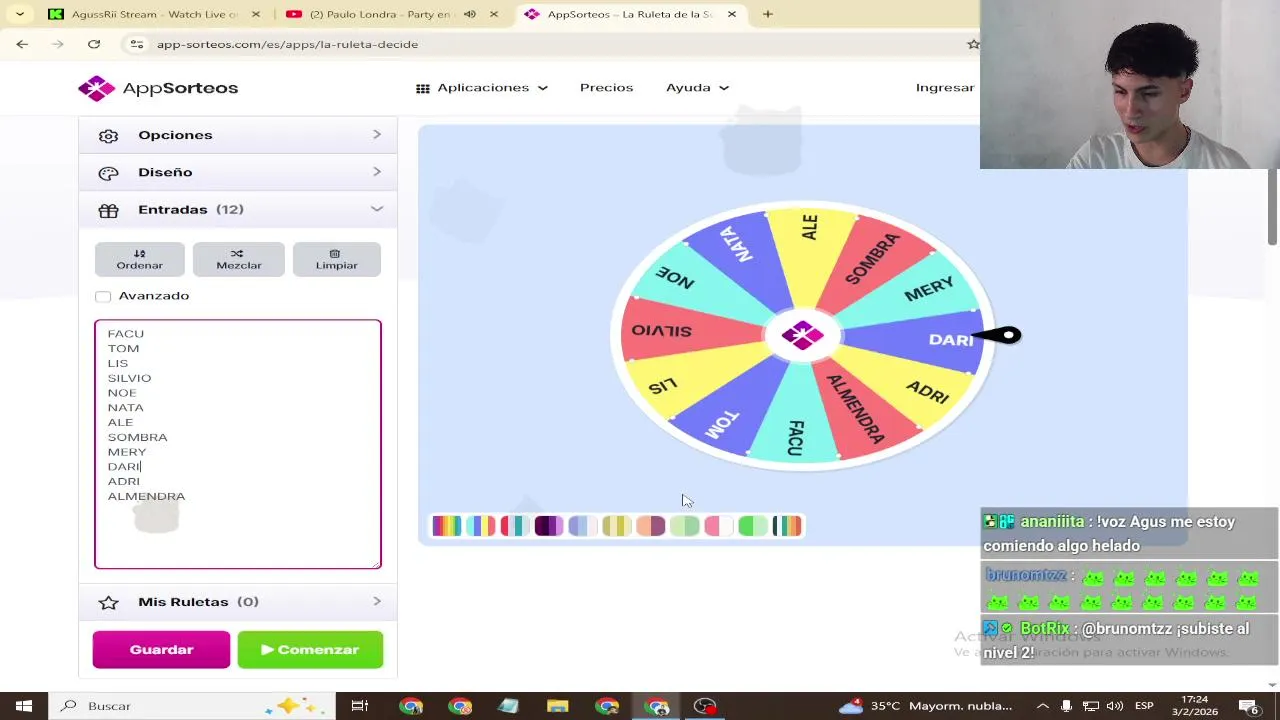Expand the Mis Ruletas section

(238, 602)
